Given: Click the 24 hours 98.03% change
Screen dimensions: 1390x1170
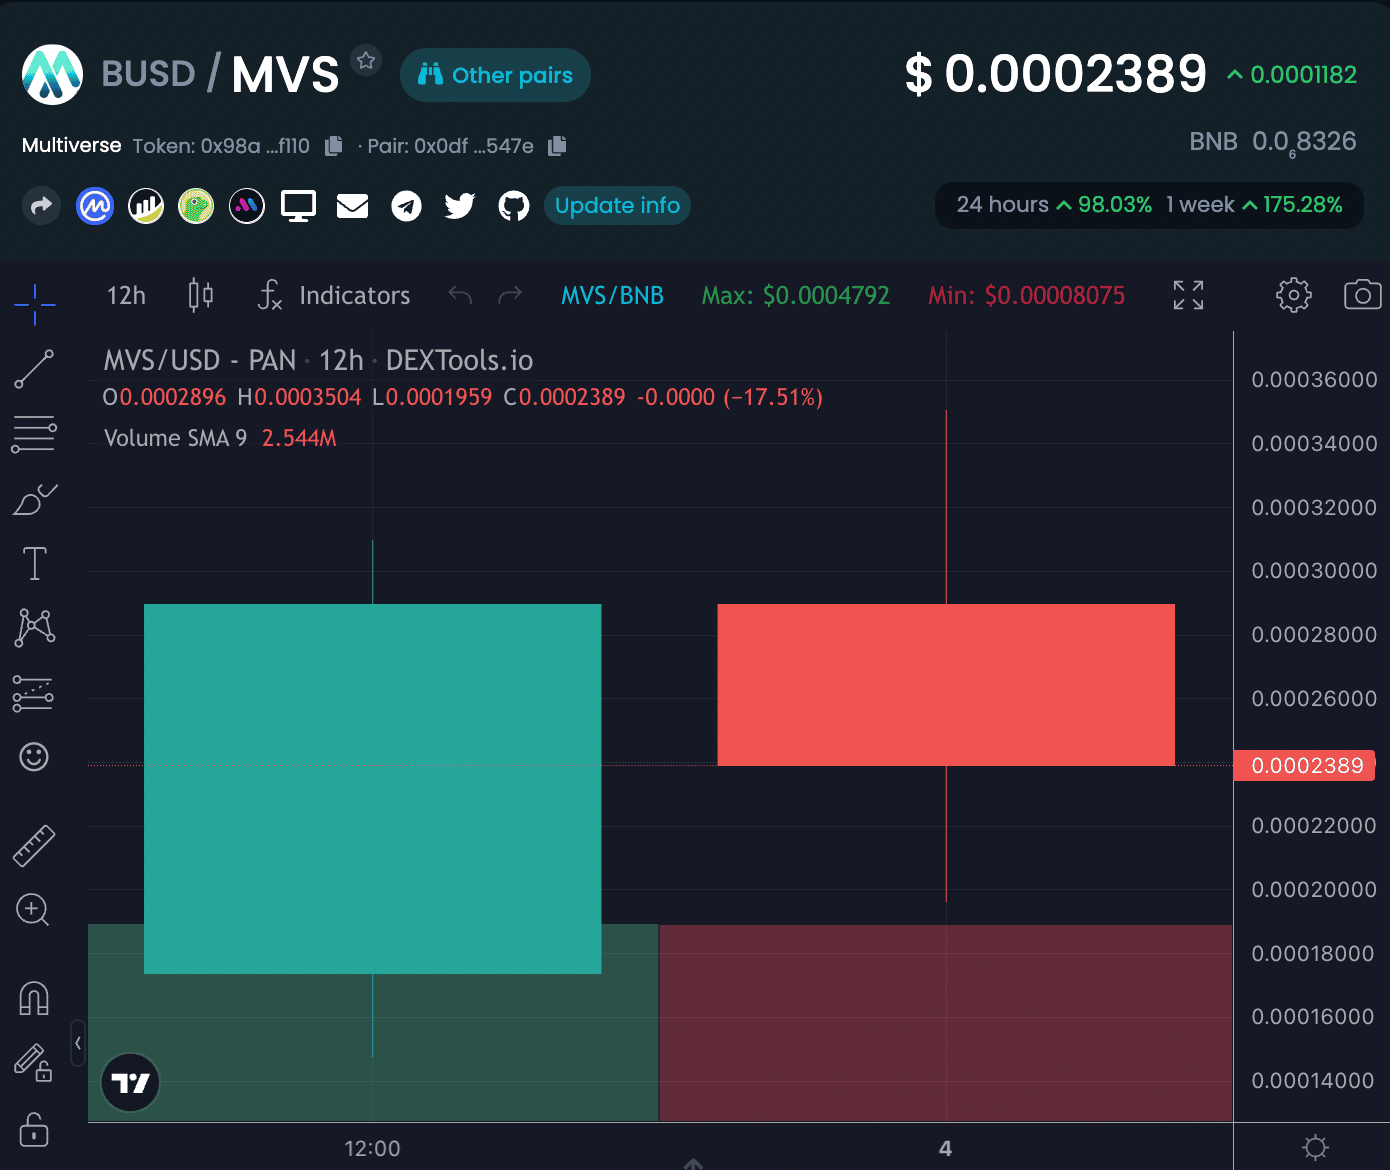Looking at the screenshot, I should pos(1054,205).
